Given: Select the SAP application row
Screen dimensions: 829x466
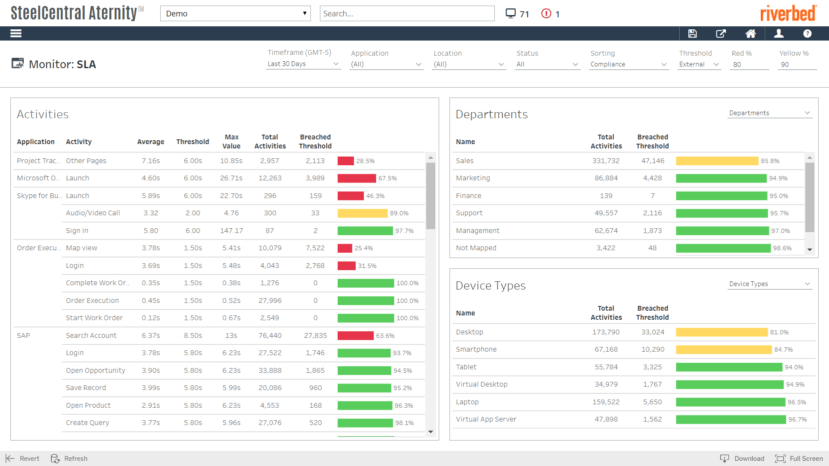Looking at the screenshot, I should pos(23,335).
